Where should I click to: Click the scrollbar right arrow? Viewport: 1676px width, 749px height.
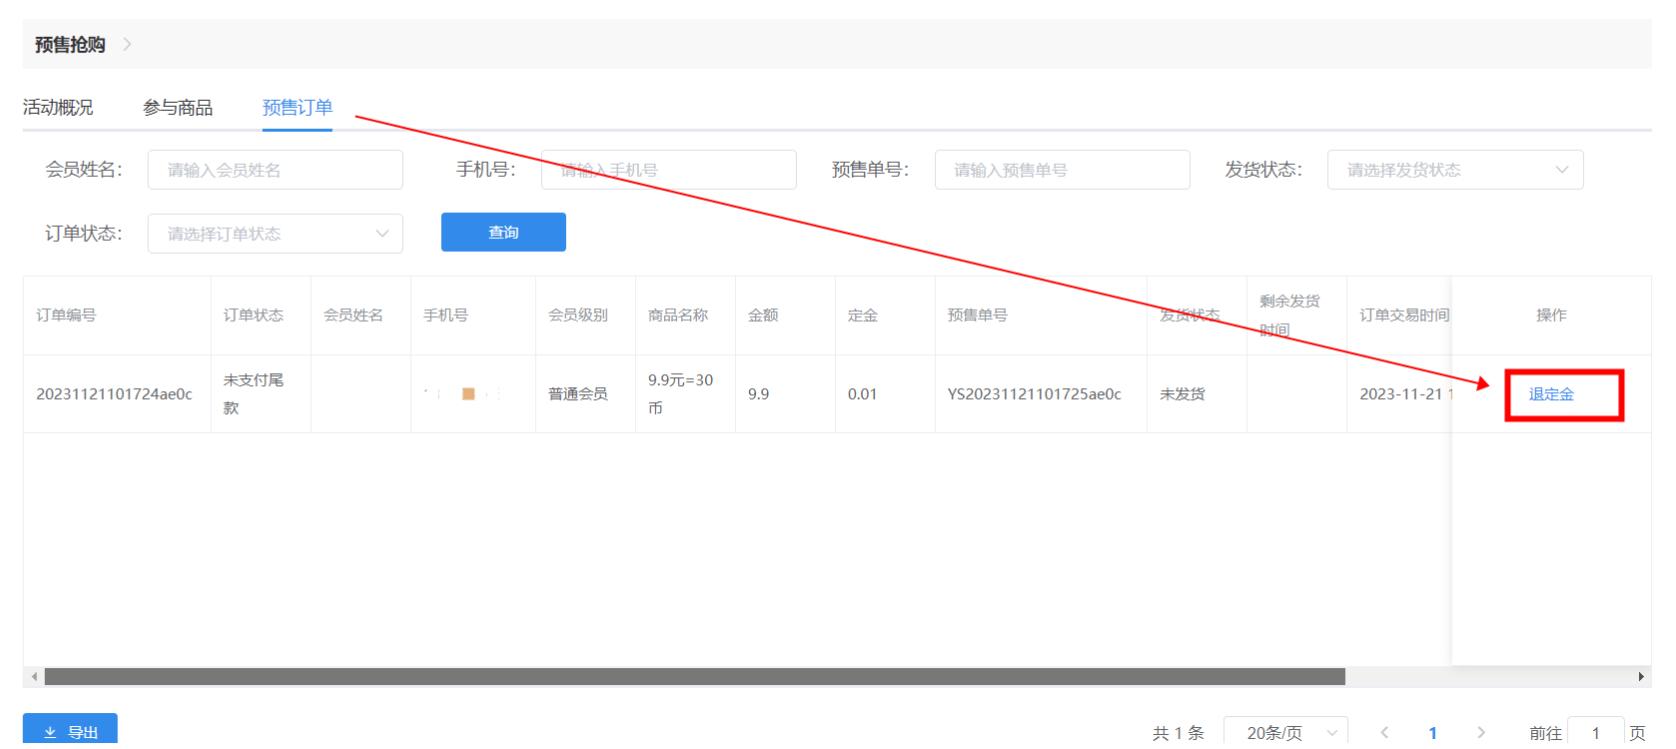pos(1640,677)
